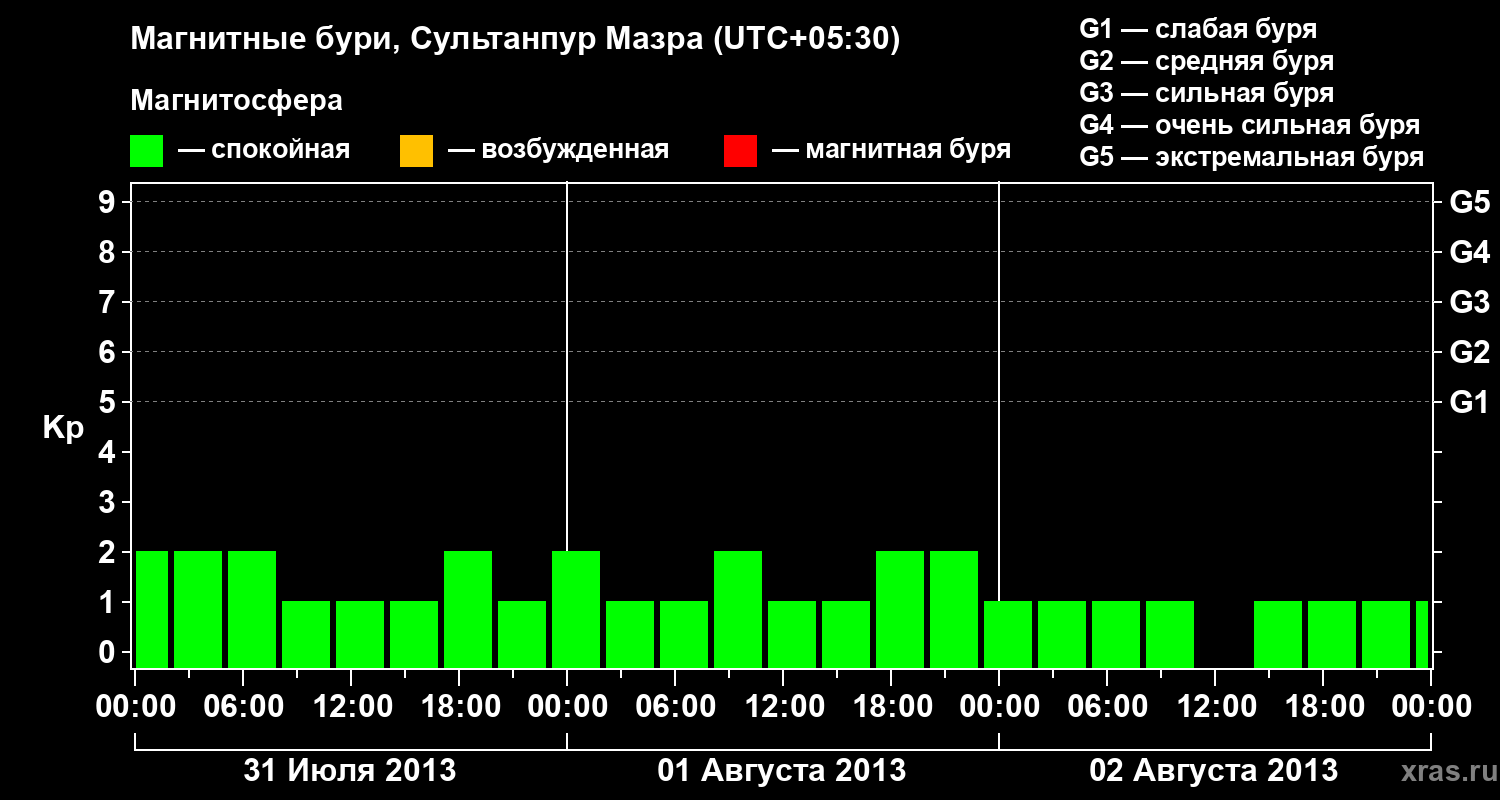Click the first bar of 31 Июля at 00:00

pyautogui.click(x=152, y=609)
